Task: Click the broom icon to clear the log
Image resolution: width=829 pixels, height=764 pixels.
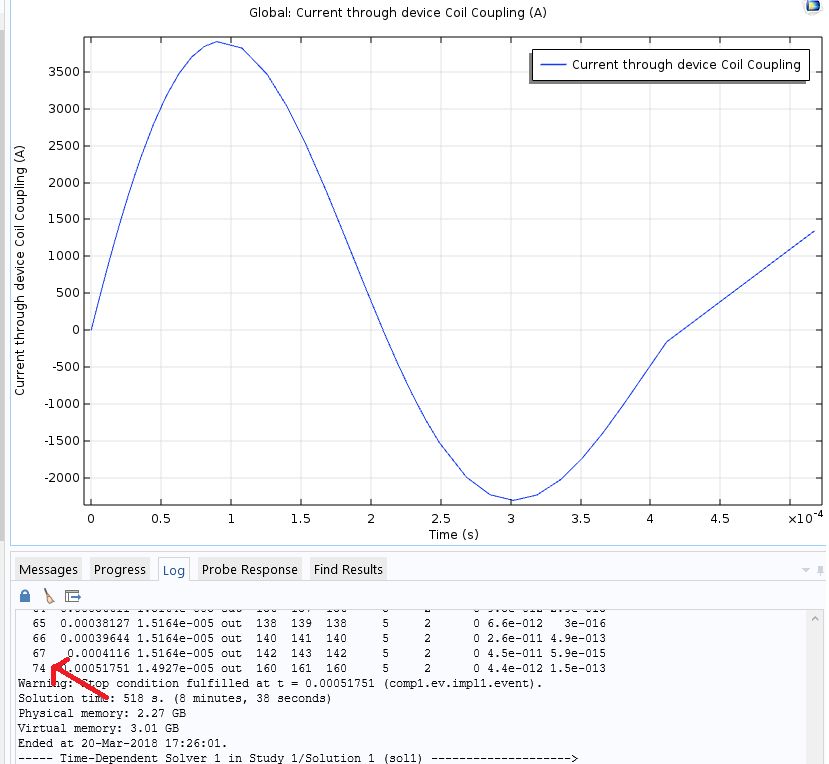Action: tap(48, 595)
